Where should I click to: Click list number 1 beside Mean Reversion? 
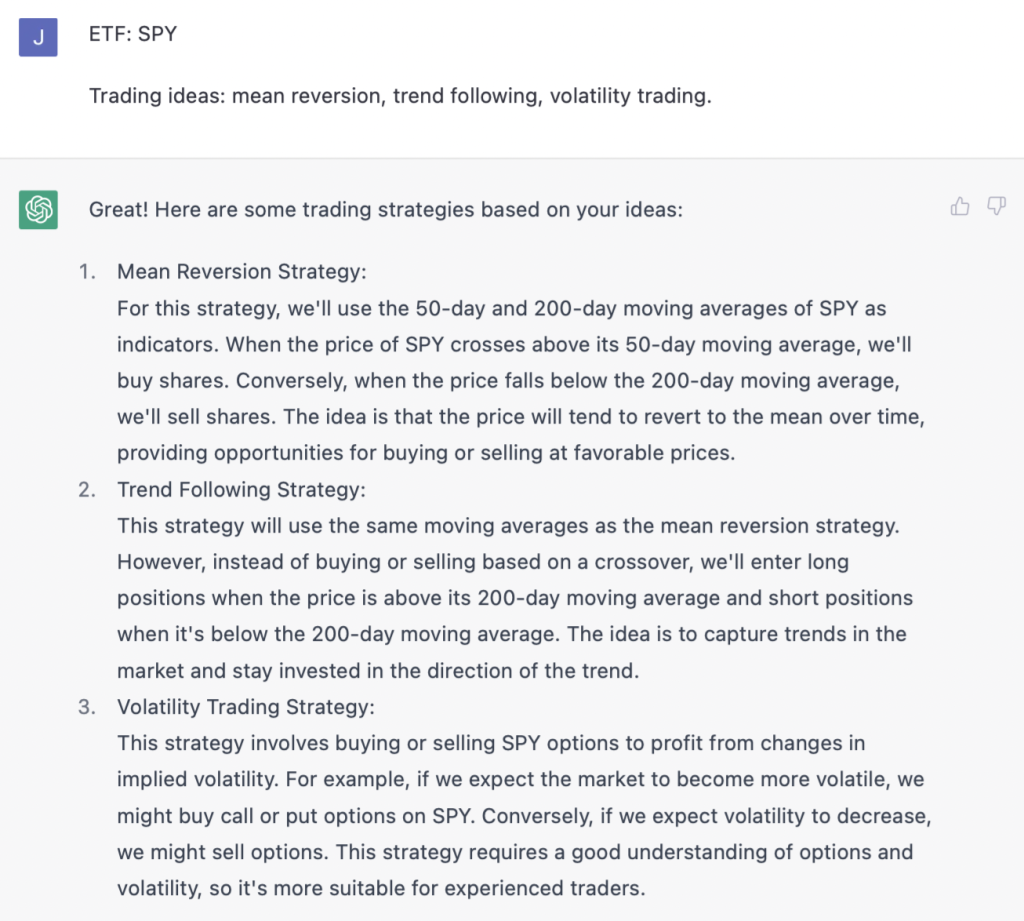88,272
